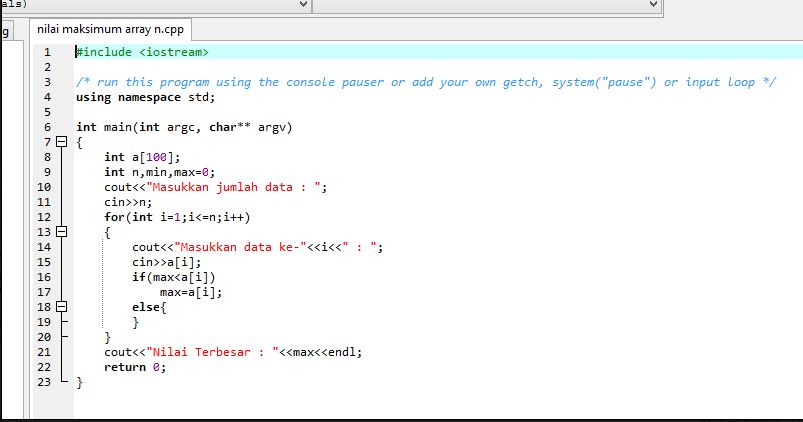Viewport: 803px width, 422px height.
Task: Click line number 12 in the gutter
Action: pyautogui.click(x=44, y=217)
